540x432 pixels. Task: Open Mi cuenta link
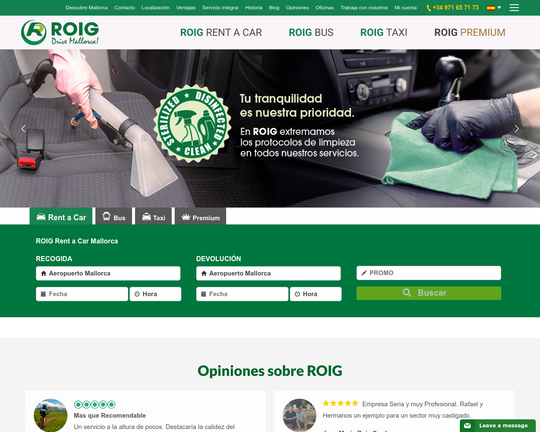tap(405, 8)
